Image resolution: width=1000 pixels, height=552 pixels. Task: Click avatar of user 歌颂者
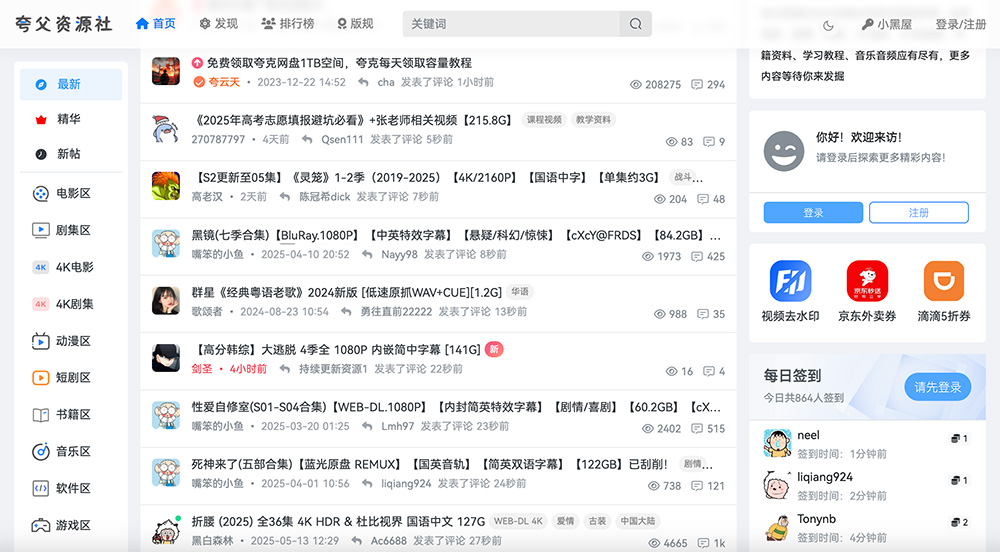pyautogui.click(x=166, y=301)
